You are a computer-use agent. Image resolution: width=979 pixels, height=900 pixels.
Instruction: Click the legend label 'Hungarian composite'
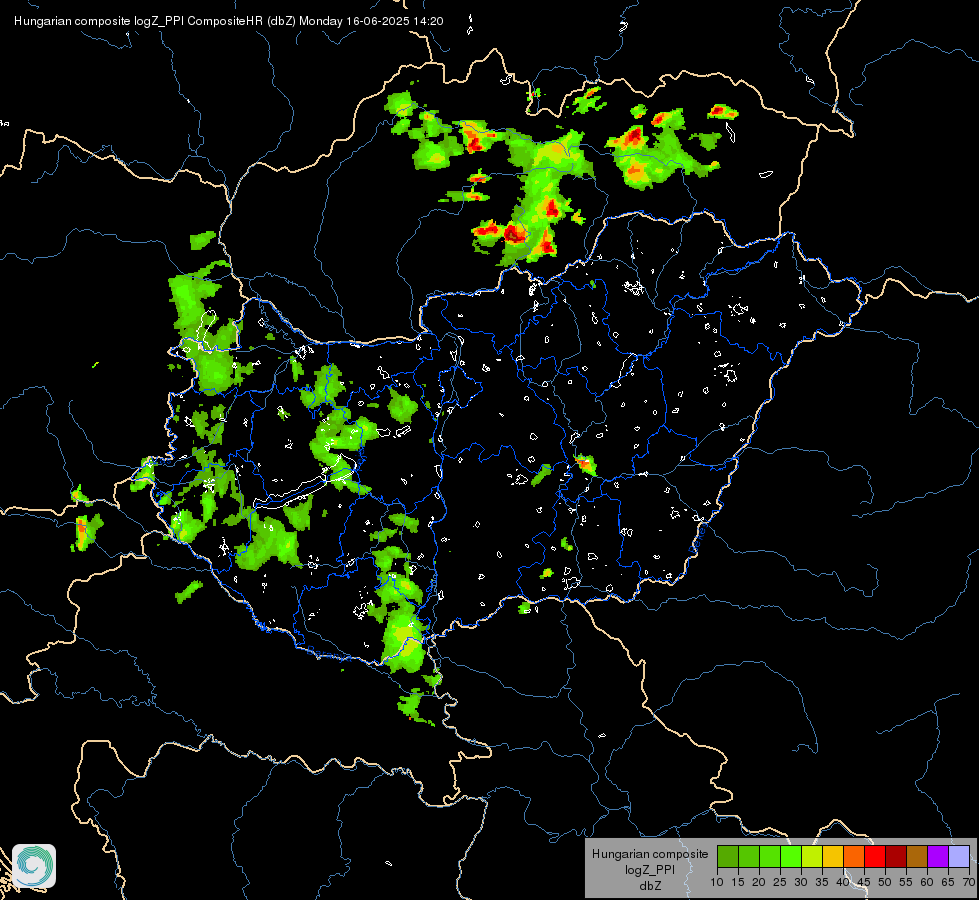(x=650, y=854)
